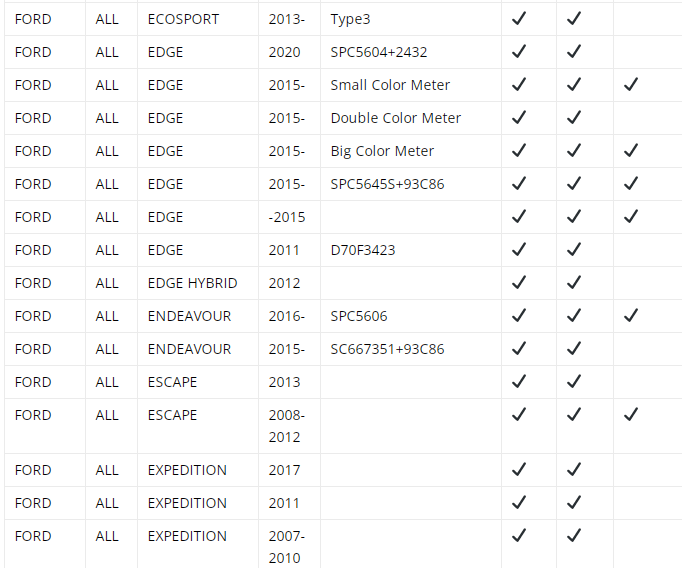This screenshot has width=689, height=568.
Task: Click the SC667351+93C86 cell text
Action: click(387, 349)
